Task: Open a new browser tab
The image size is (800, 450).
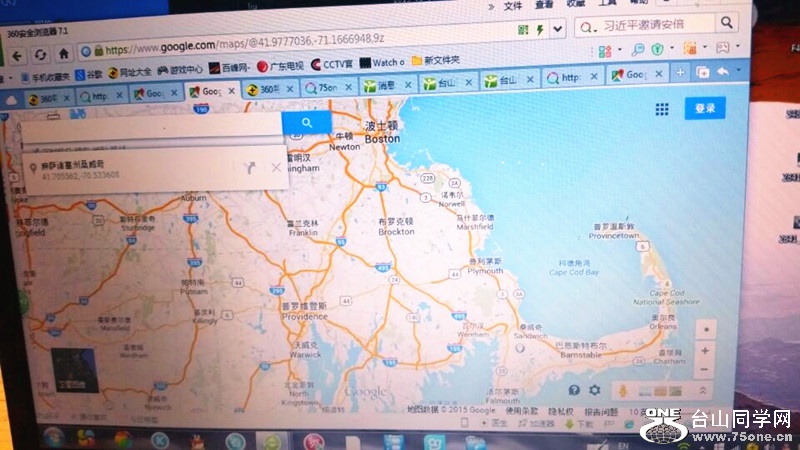Action: (680, 73)
